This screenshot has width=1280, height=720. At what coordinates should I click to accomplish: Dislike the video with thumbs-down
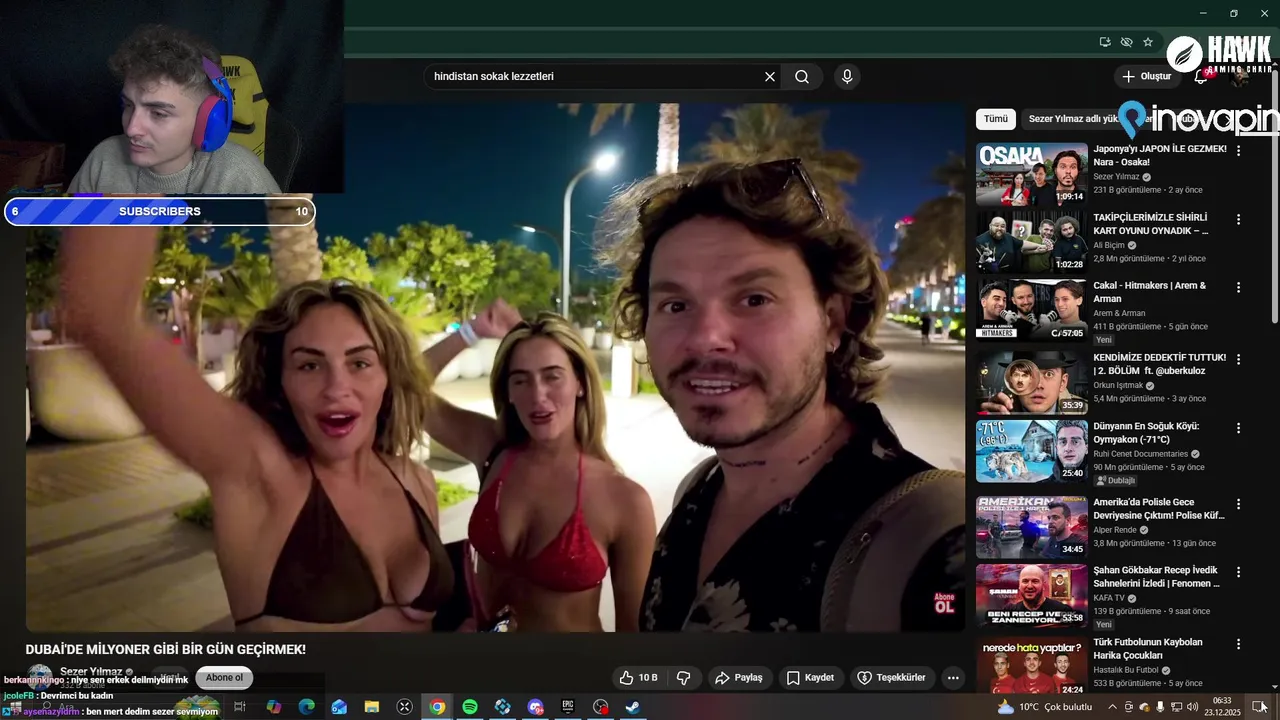pyautogui.click(x=684, y=678)
